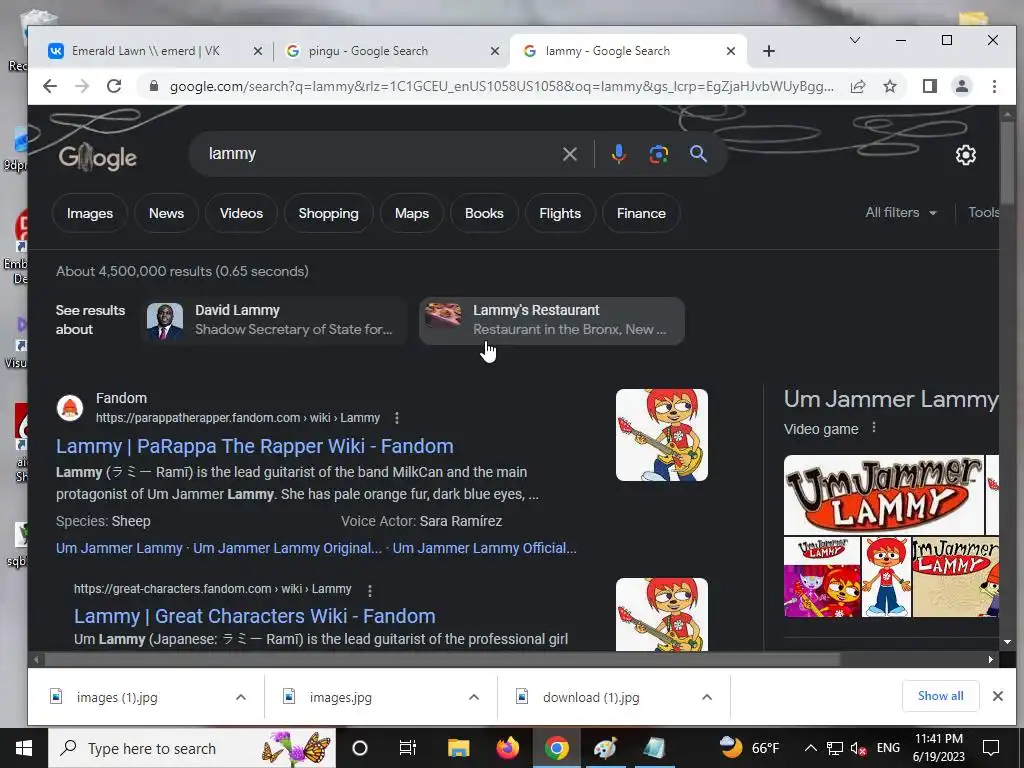The width and height of the screenshot is (1024, 768).
Task: Click the large Um Jammer Lammy logo image
Action: [x=884, y=495]
